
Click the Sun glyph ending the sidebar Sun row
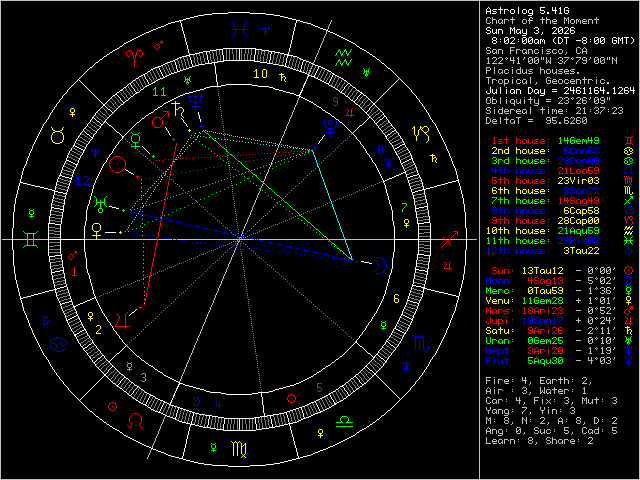click(629, 271)
